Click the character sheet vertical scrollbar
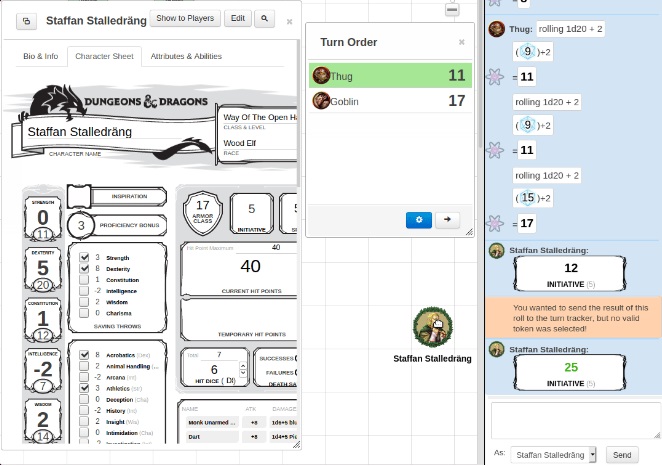662x466 pixels. click(298, 114)
